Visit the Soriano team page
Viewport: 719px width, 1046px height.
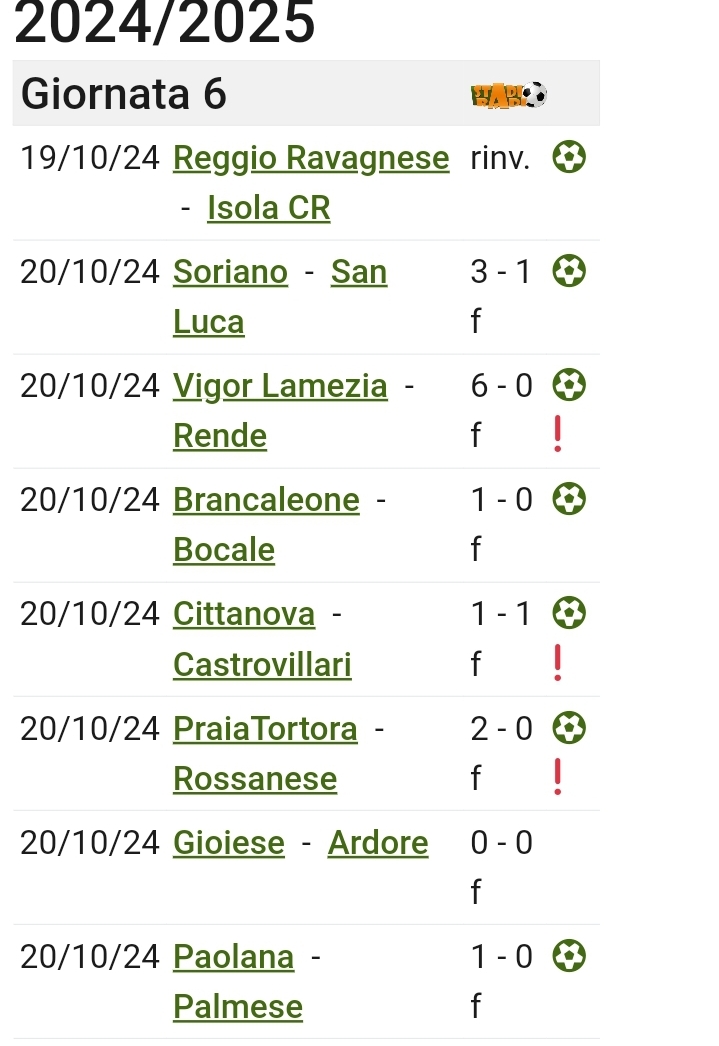tap(230, 272)
